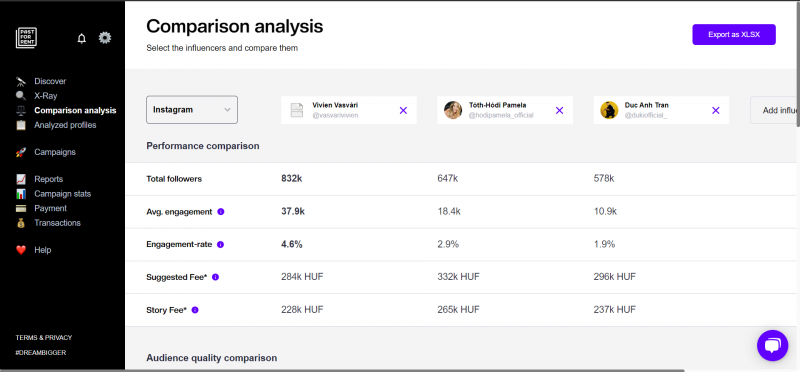Viewport: 800px width, 372px height.
Task: Click the 296k HUF suggested fee
Action: [x=615, y=277]
